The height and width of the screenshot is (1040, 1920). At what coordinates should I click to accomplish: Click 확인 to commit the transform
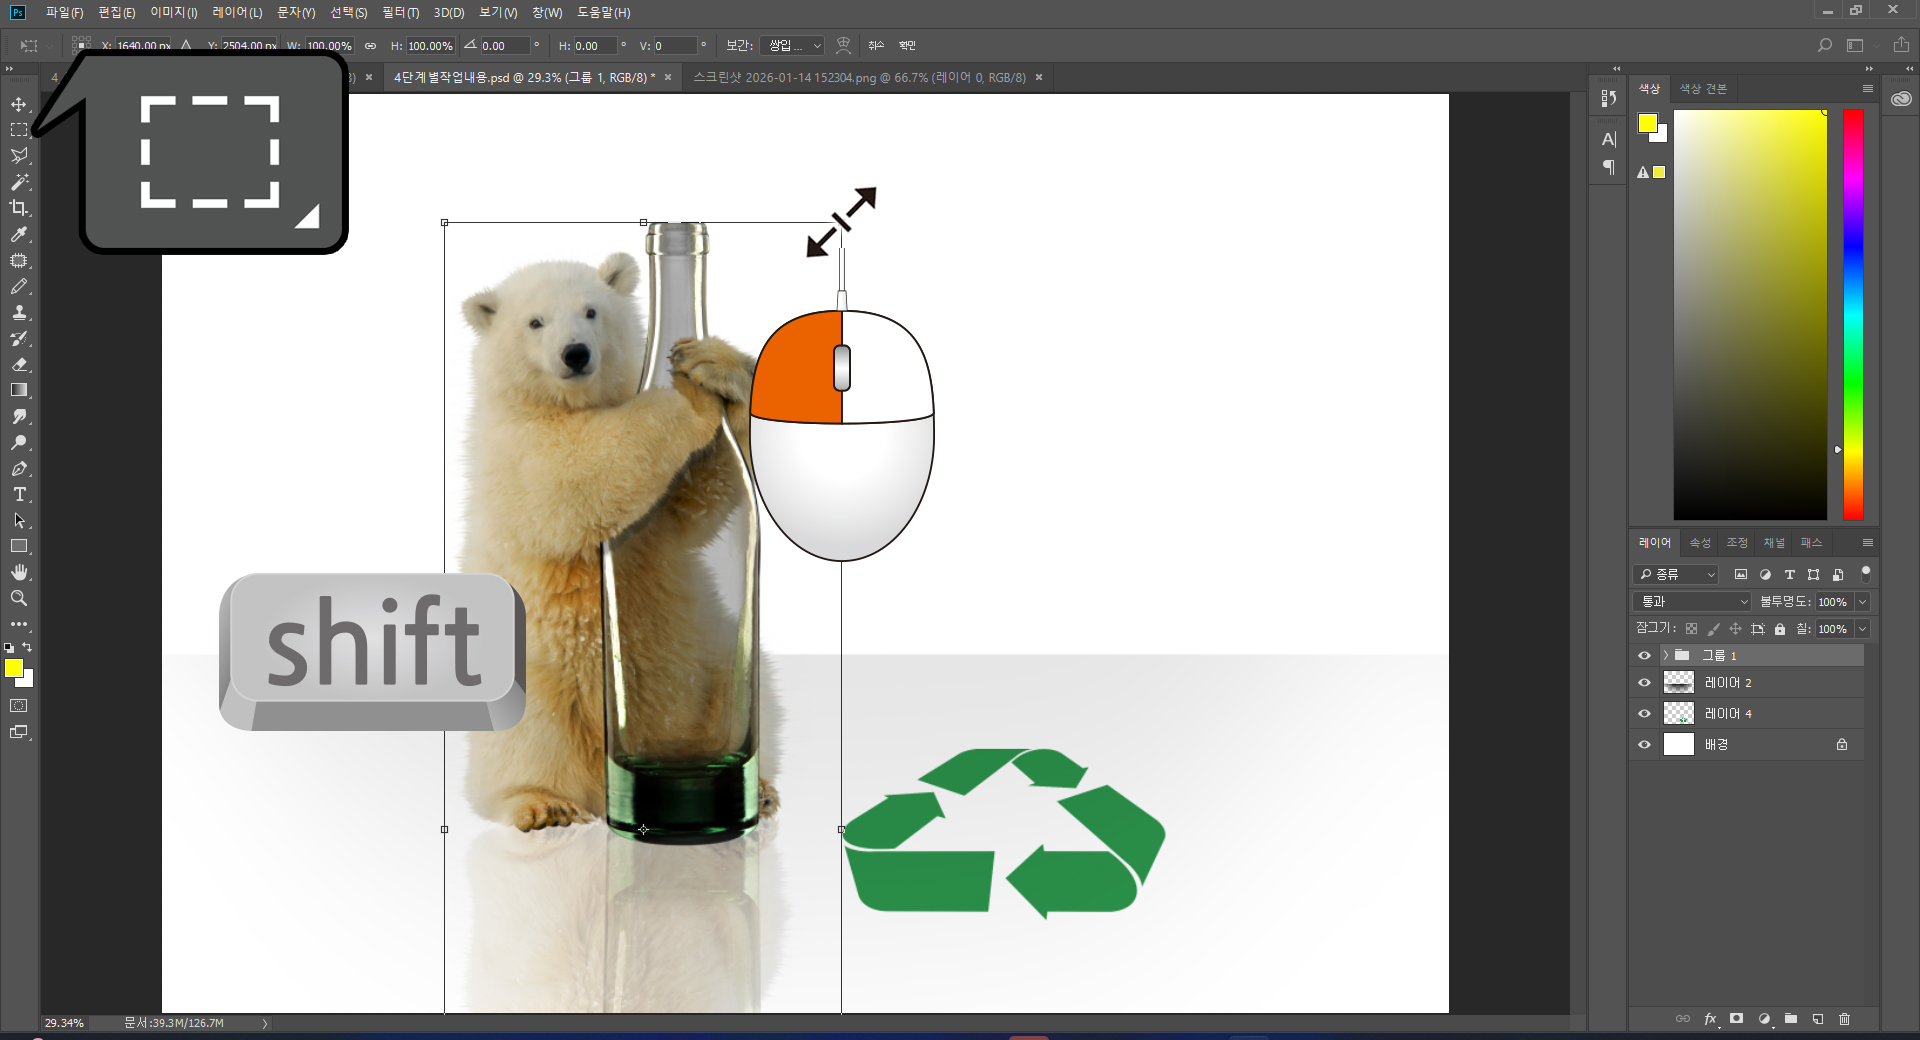907,45
